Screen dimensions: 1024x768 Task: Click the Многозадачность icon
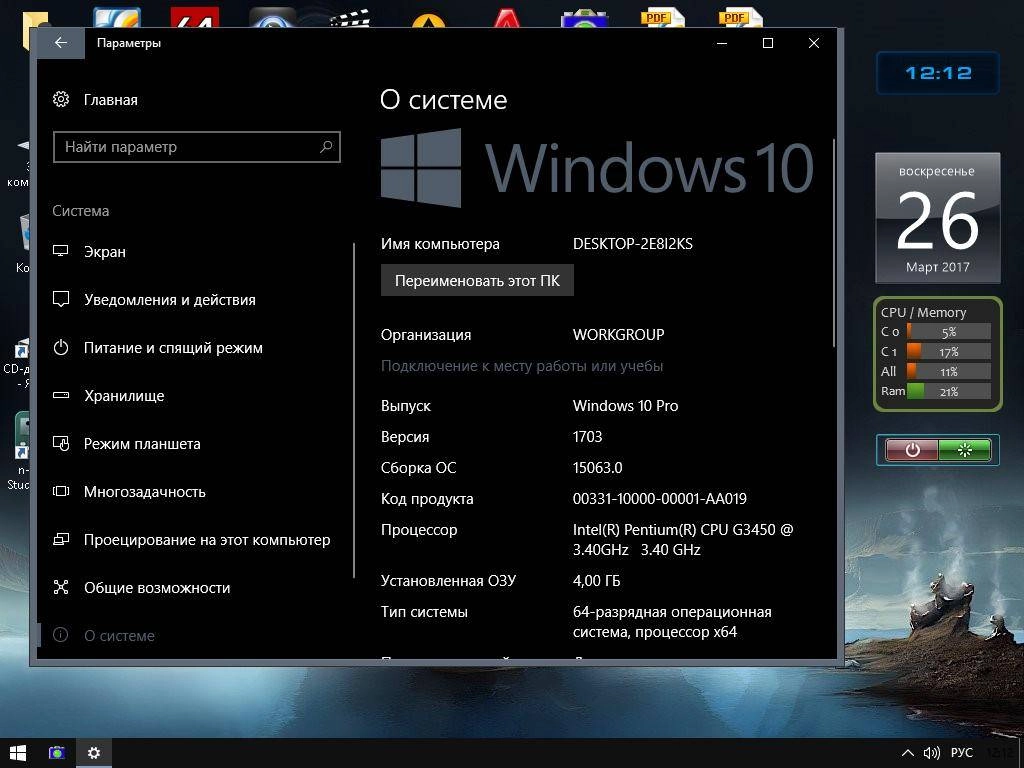pyautogui.click(x=61, y=491)
